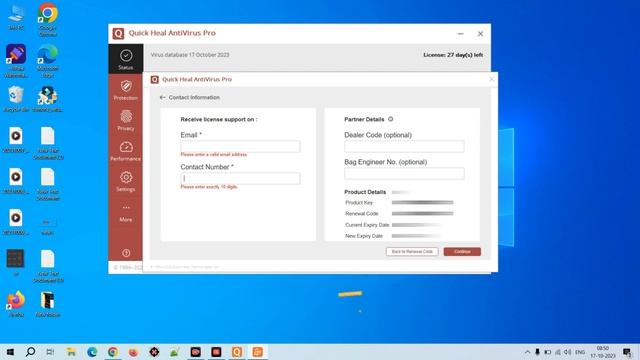Click the "Product Key" label
This screenshot has height=360, width=640.
pos(359,202)
